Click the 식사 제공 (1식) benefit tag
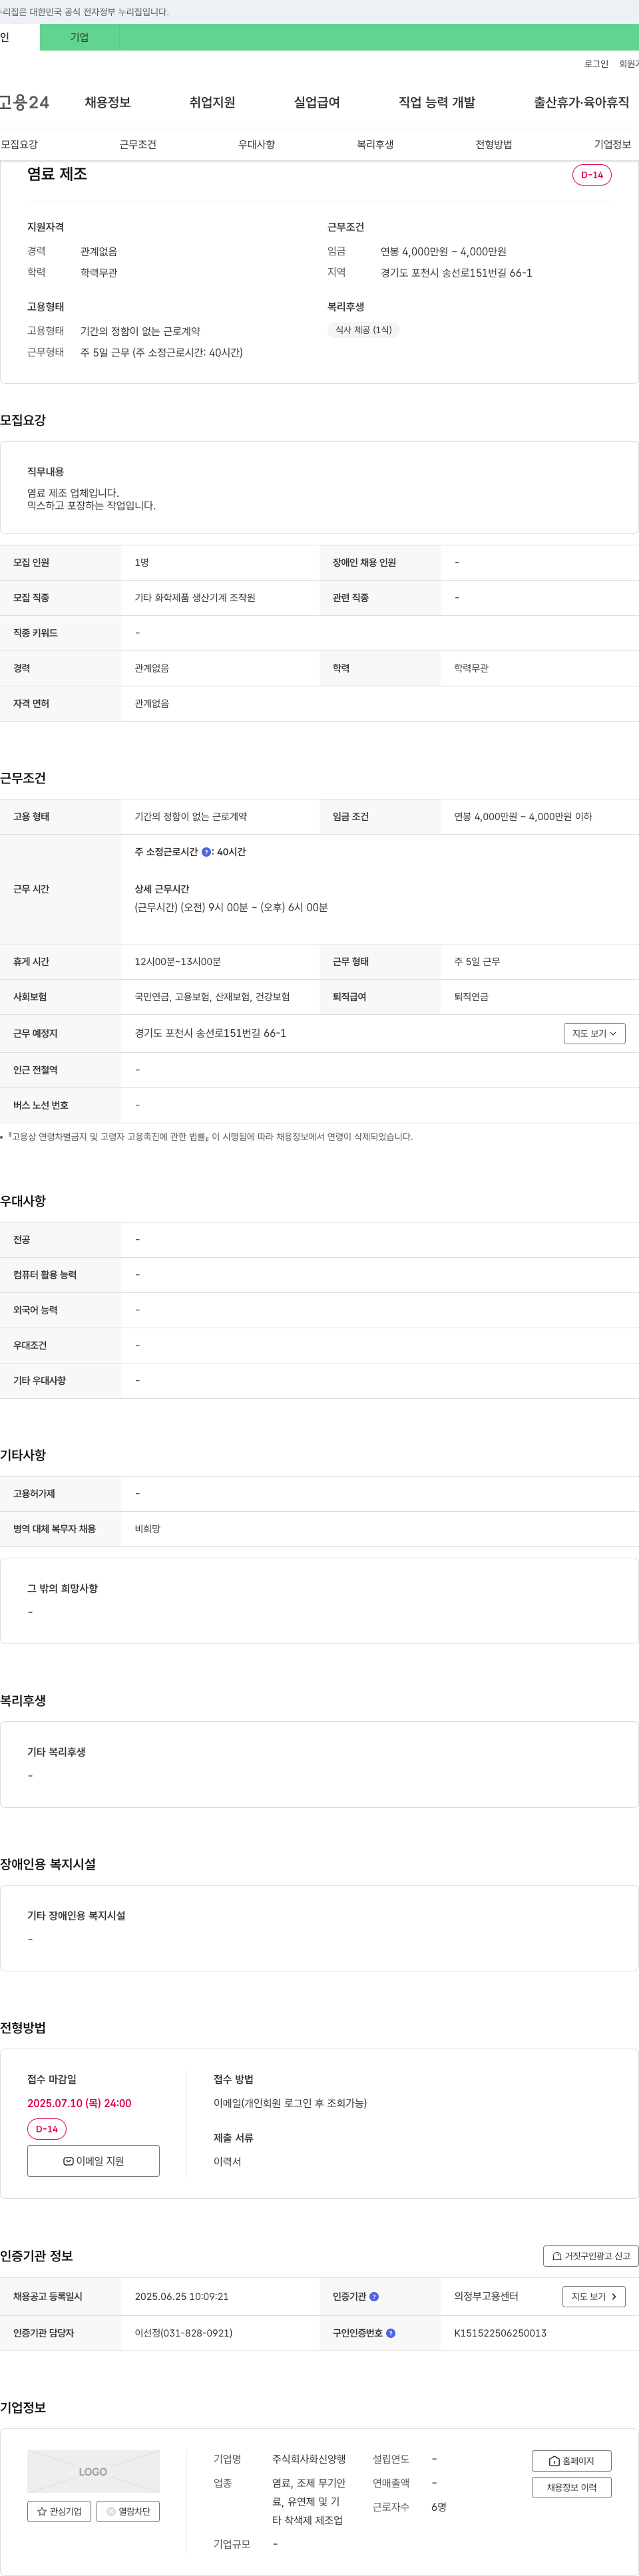The height and width of the screenshot is (2576, 639). point(364,330)
